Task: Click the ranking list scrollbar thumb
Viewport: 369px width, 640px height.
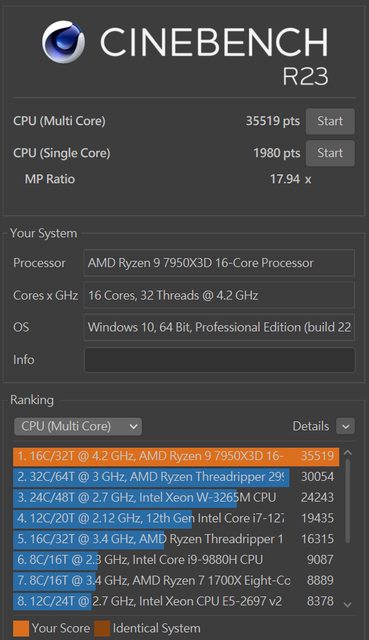Action: point(347,501)
